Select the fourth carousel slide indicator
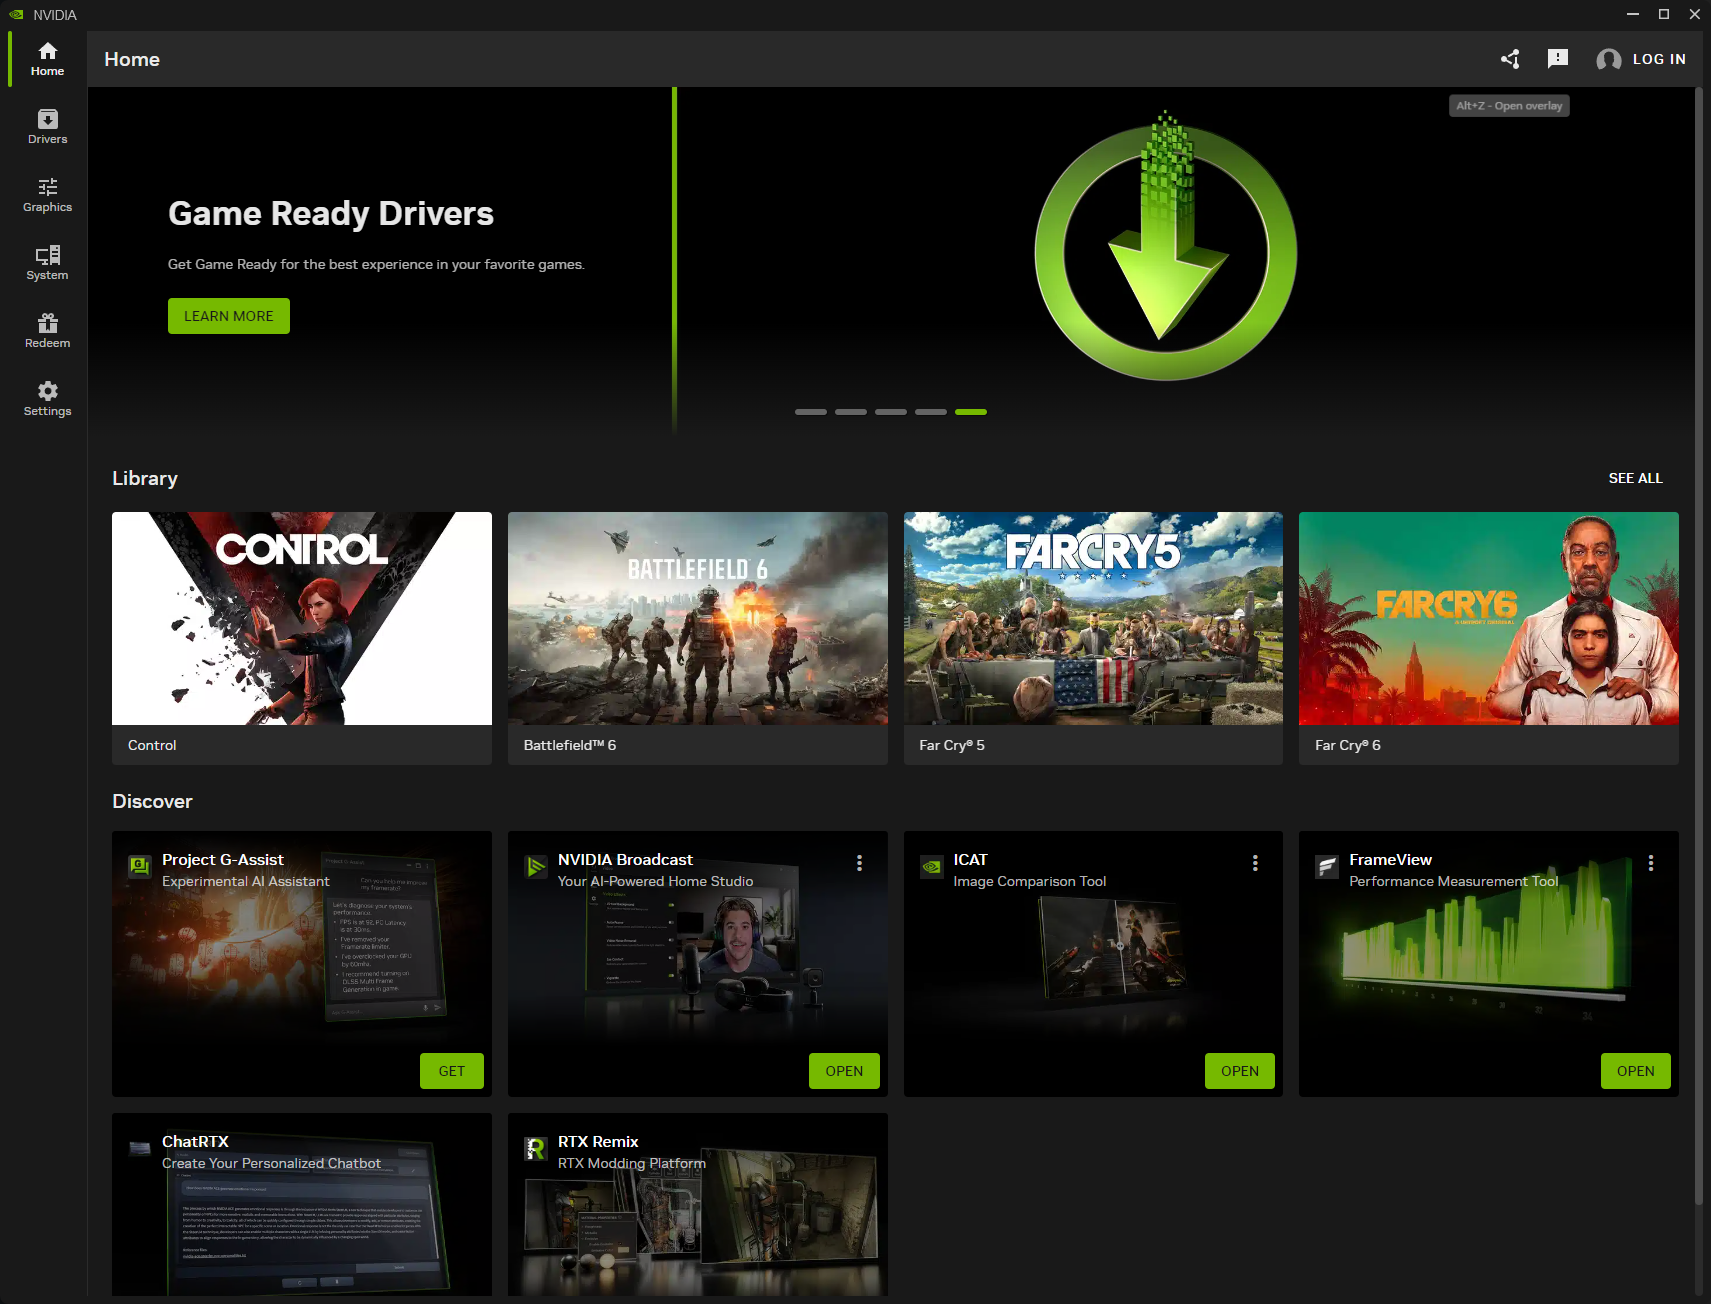 click(930, 412)
